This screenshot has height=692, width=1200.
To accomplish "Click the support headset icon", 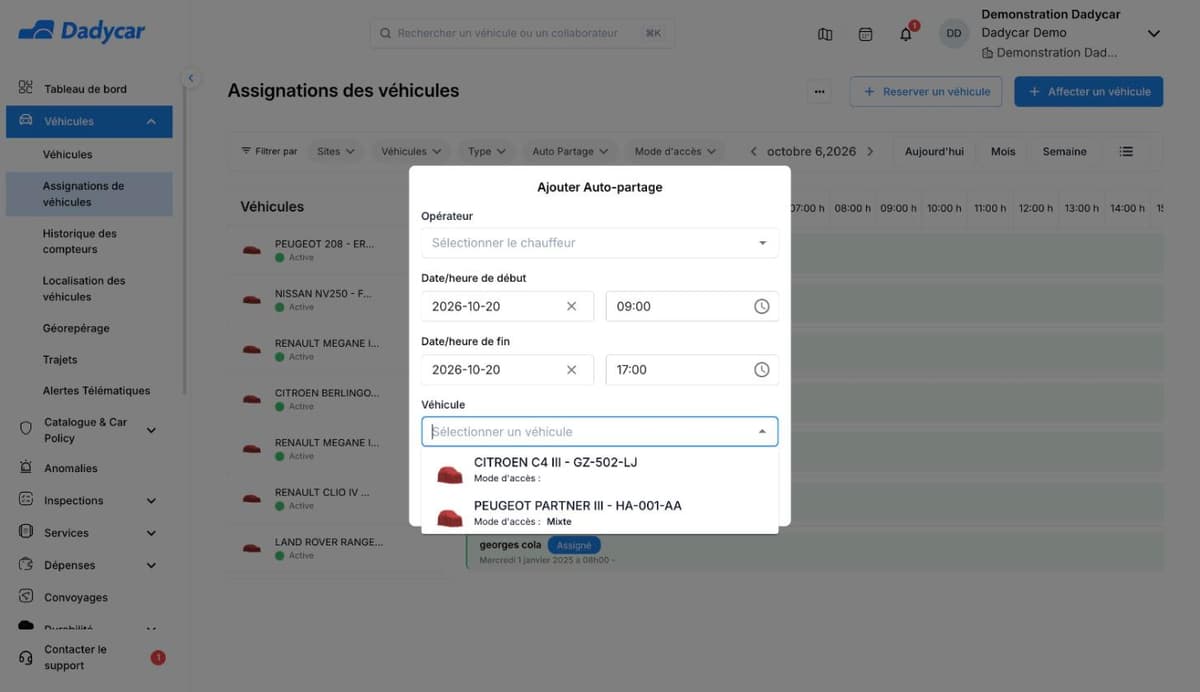I will tap(26, 657).
